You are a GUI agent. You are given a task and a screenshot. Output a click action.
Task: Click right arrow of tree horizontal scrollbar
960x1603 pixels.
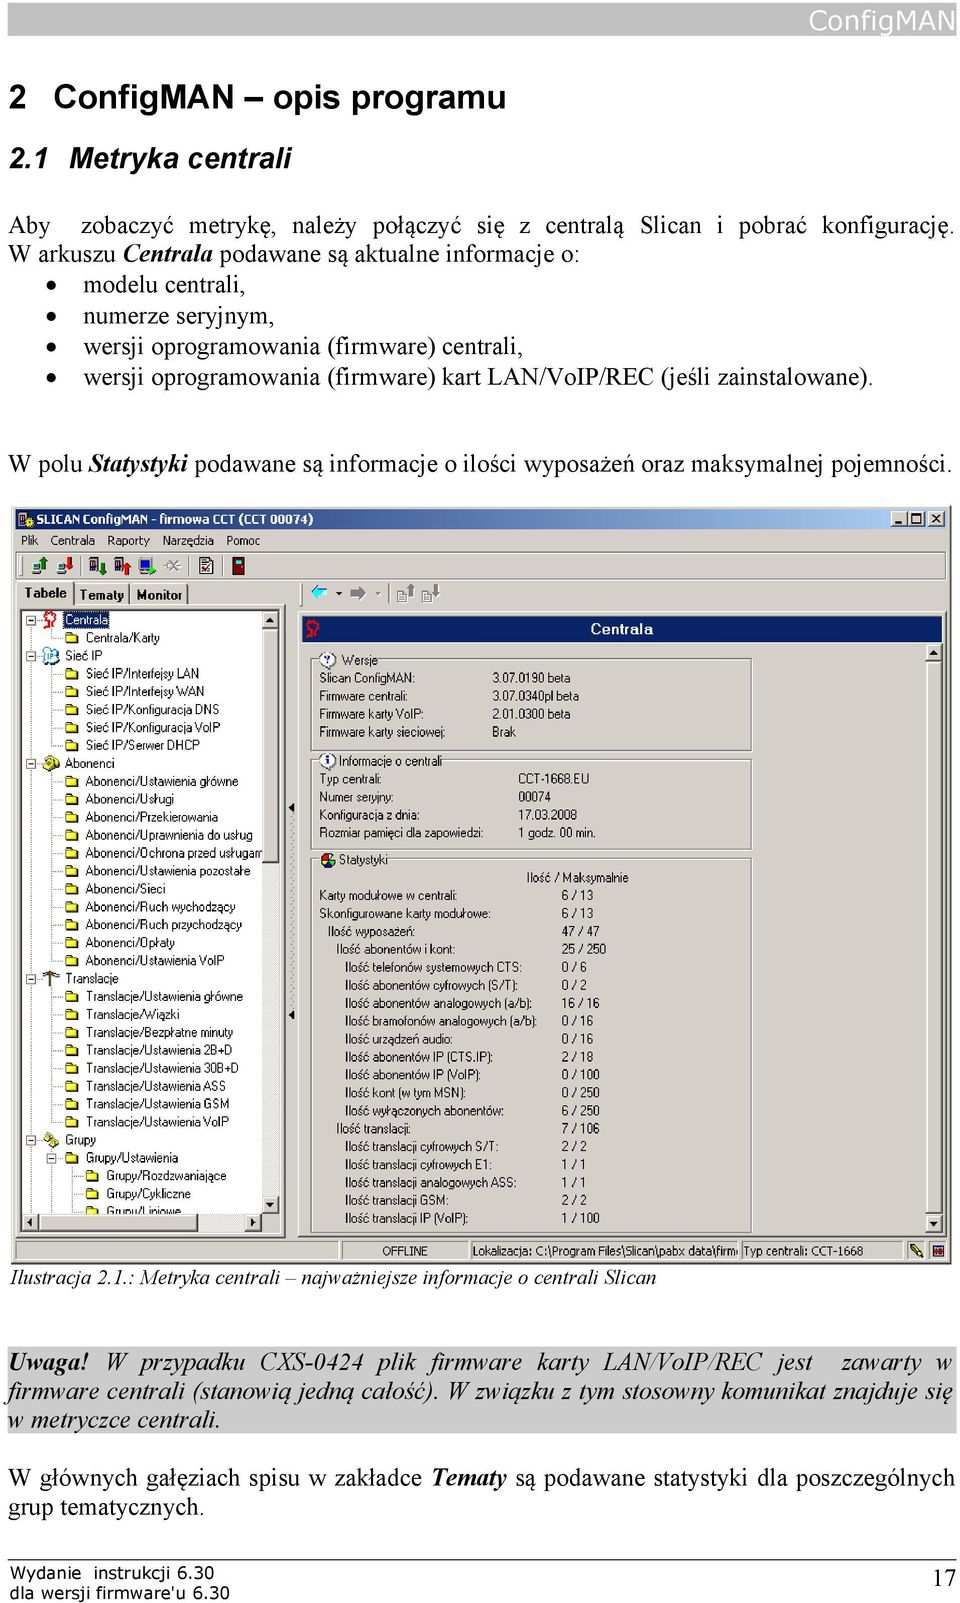[253, 1222]
